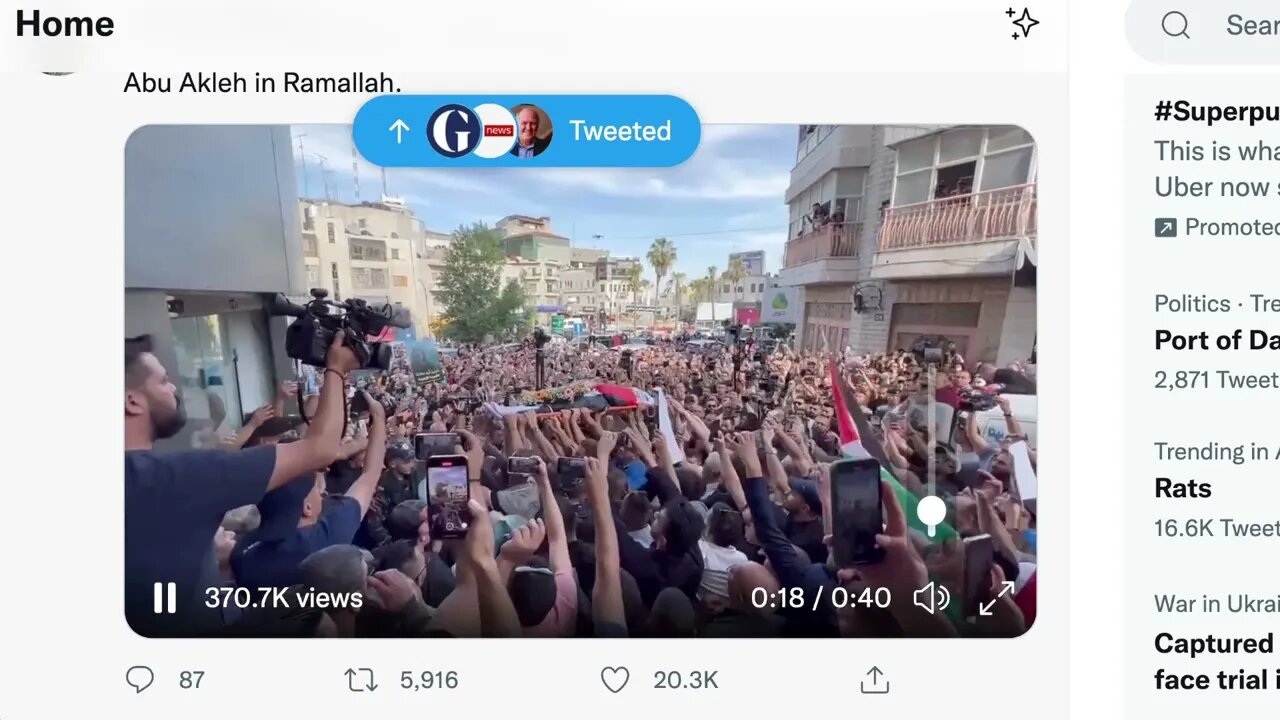Adjust the video volume slider knob
Viewport: 1280px width, 720px height.
[x=931, y=512]
